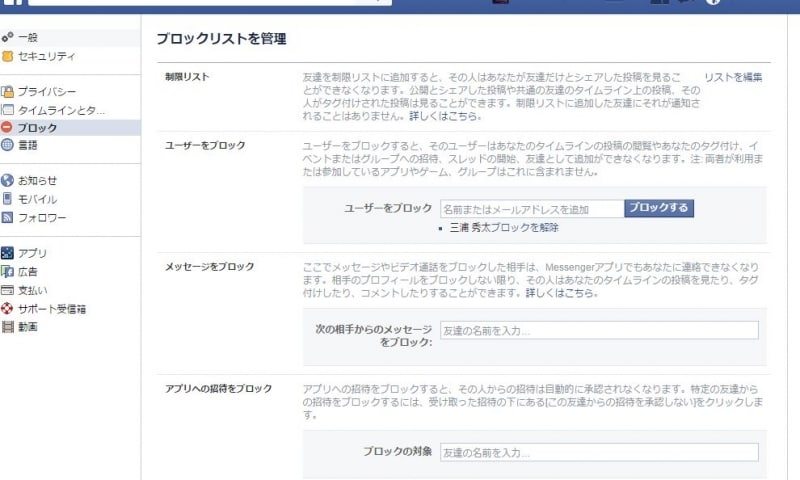Screen dimensions: 800x480
Task: Open アプリ settings
Action: [x=32, y=253]
